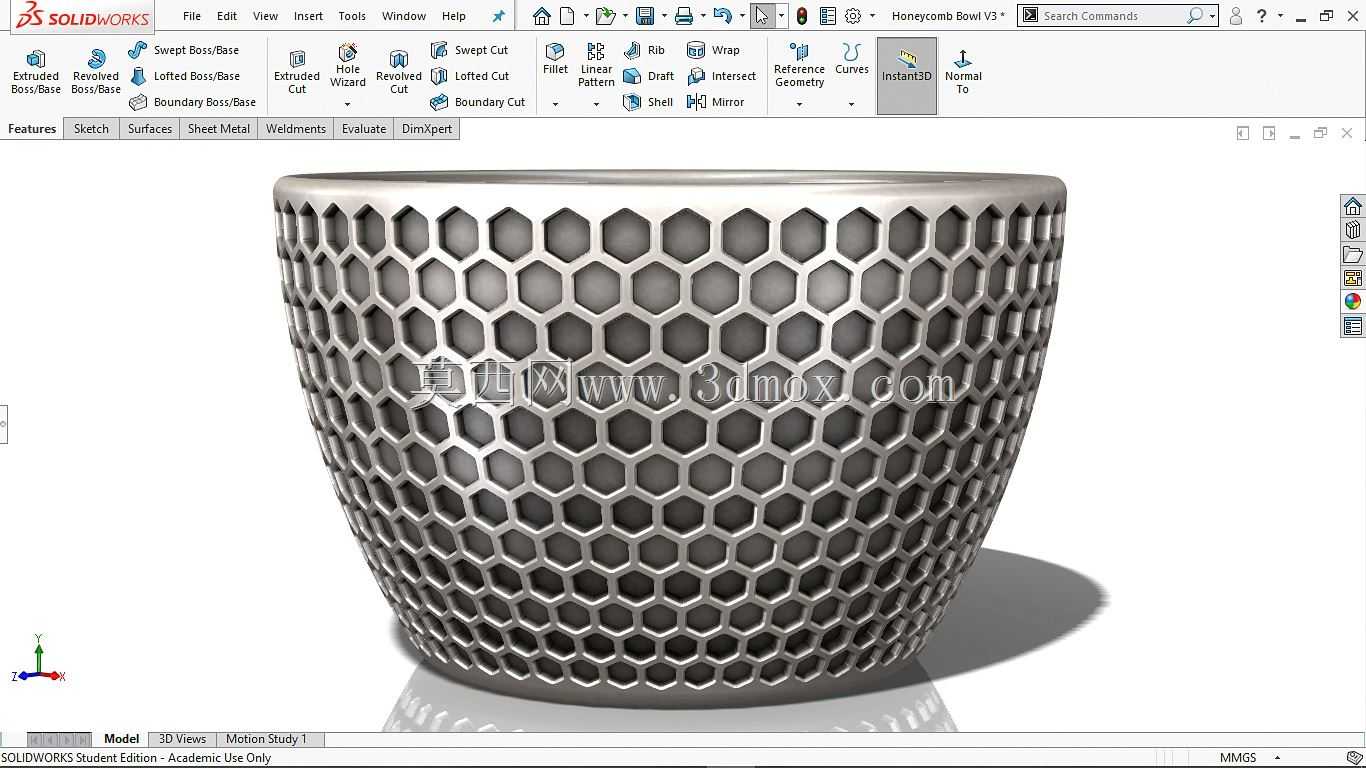Click the Mirror feature icon

[x=697, y=102]
